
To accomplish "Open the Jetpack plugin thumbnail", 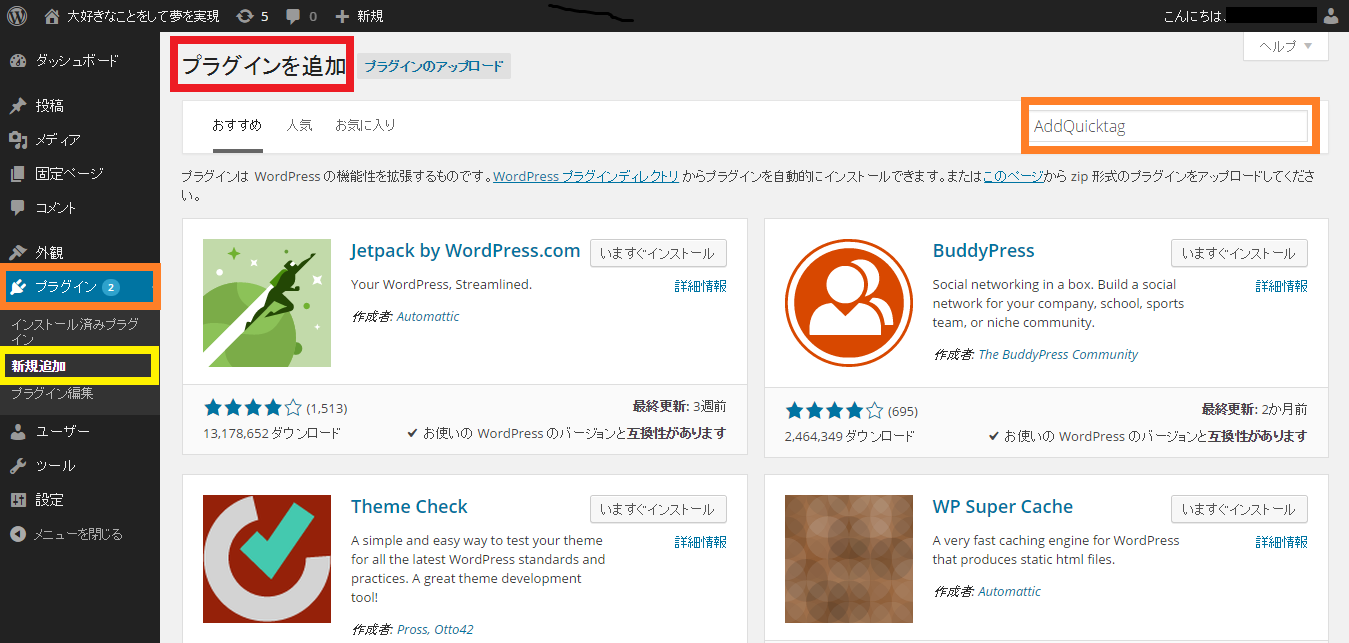I will (267, 303).
